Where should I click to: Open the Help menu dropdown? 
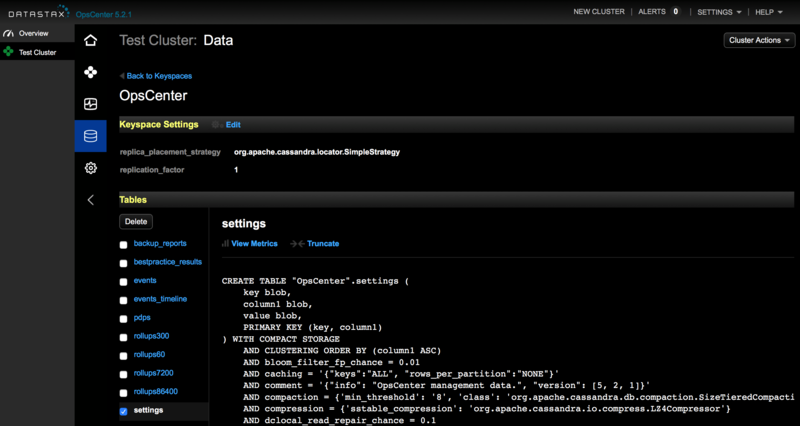click(769, 12)
